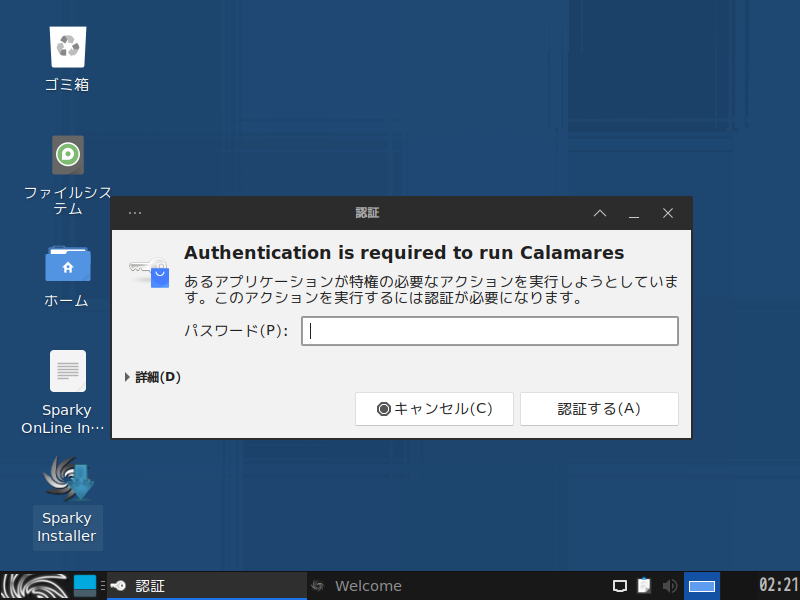Close the 認証 dialog window

pos(668,213)
